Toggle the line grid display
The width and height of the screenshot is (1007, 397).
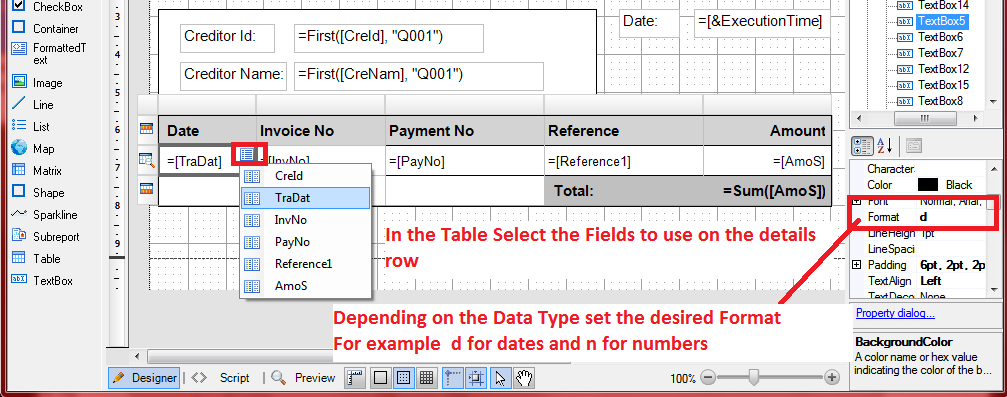click(426, 378)
